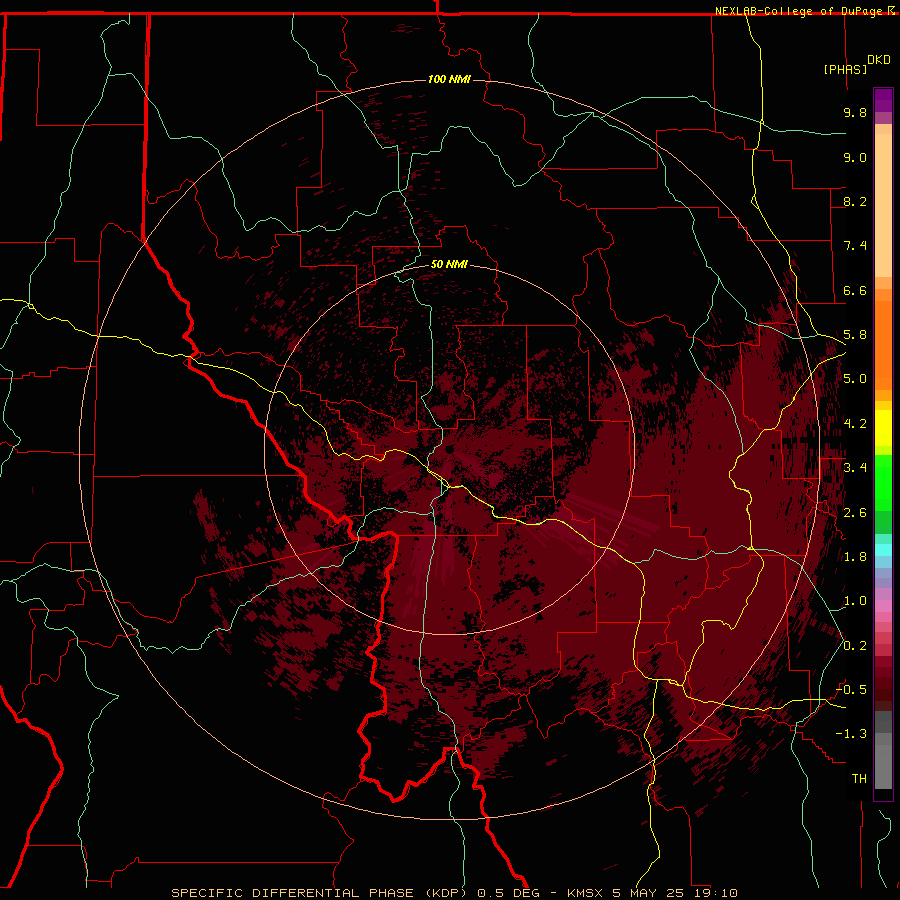Select the DKD legend title

coord(879,60)
